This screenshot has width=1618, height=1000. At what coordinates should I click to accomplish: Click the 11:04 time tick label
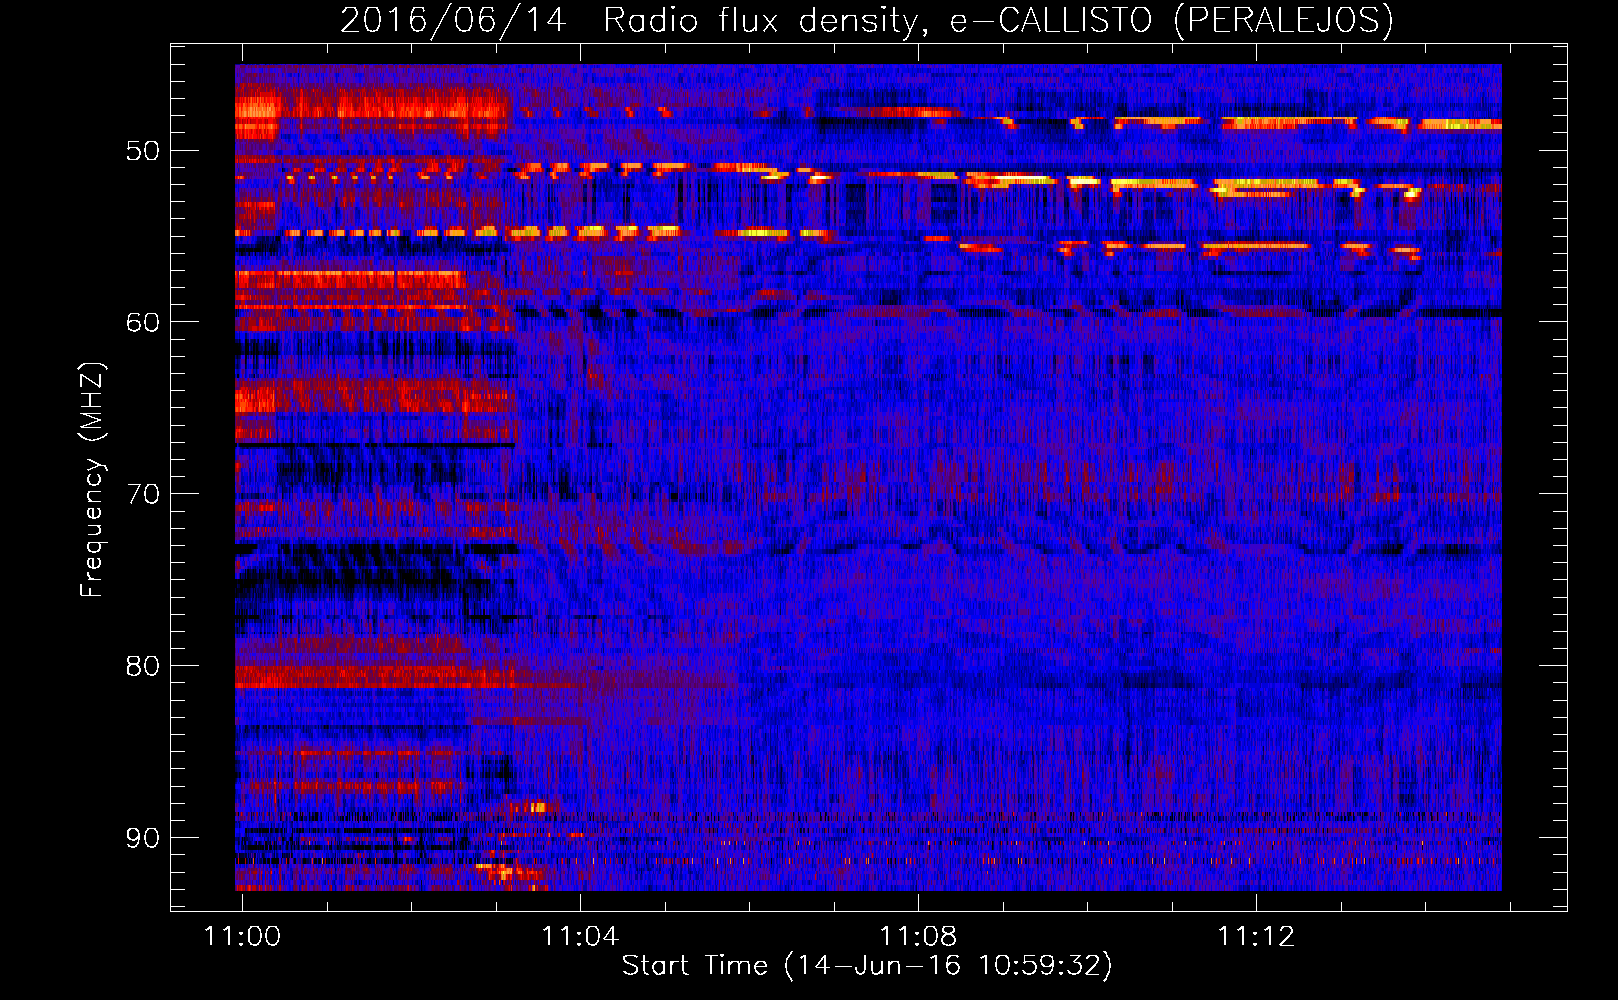[580, 936]
